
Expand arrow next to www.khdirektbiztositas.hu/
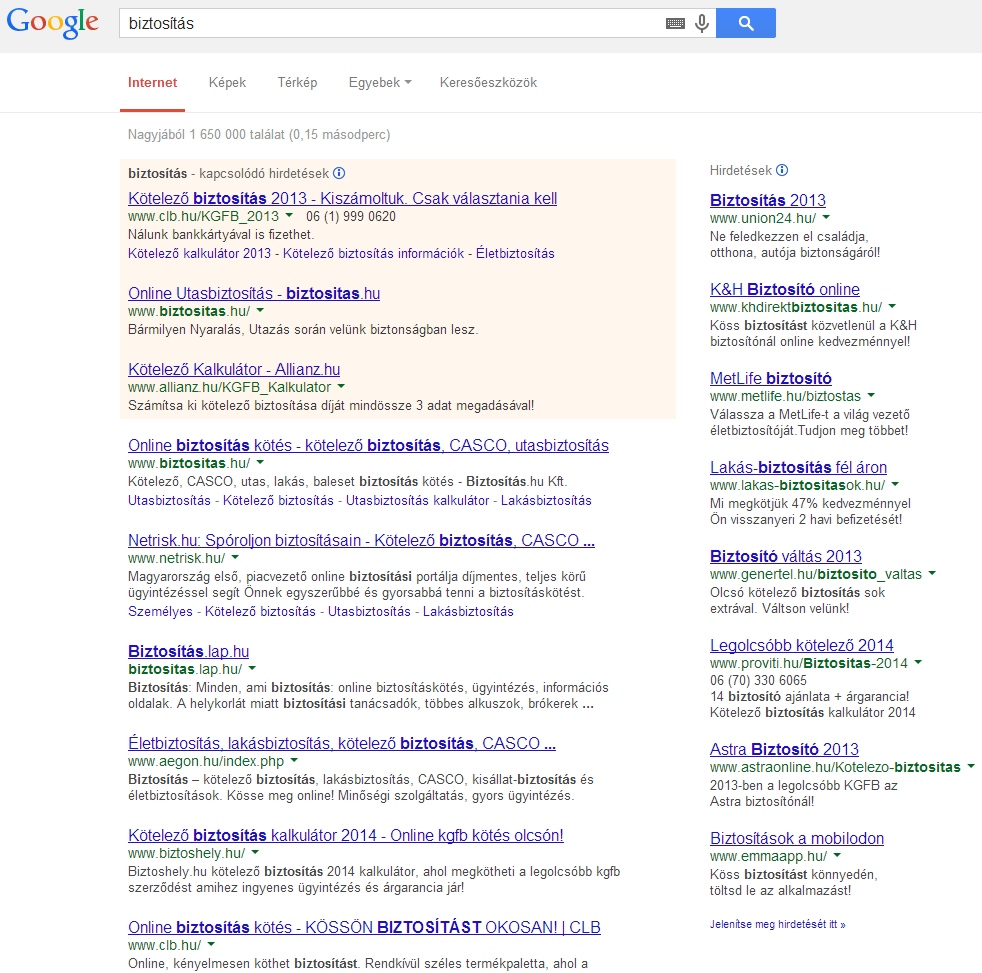pos(892,306)
